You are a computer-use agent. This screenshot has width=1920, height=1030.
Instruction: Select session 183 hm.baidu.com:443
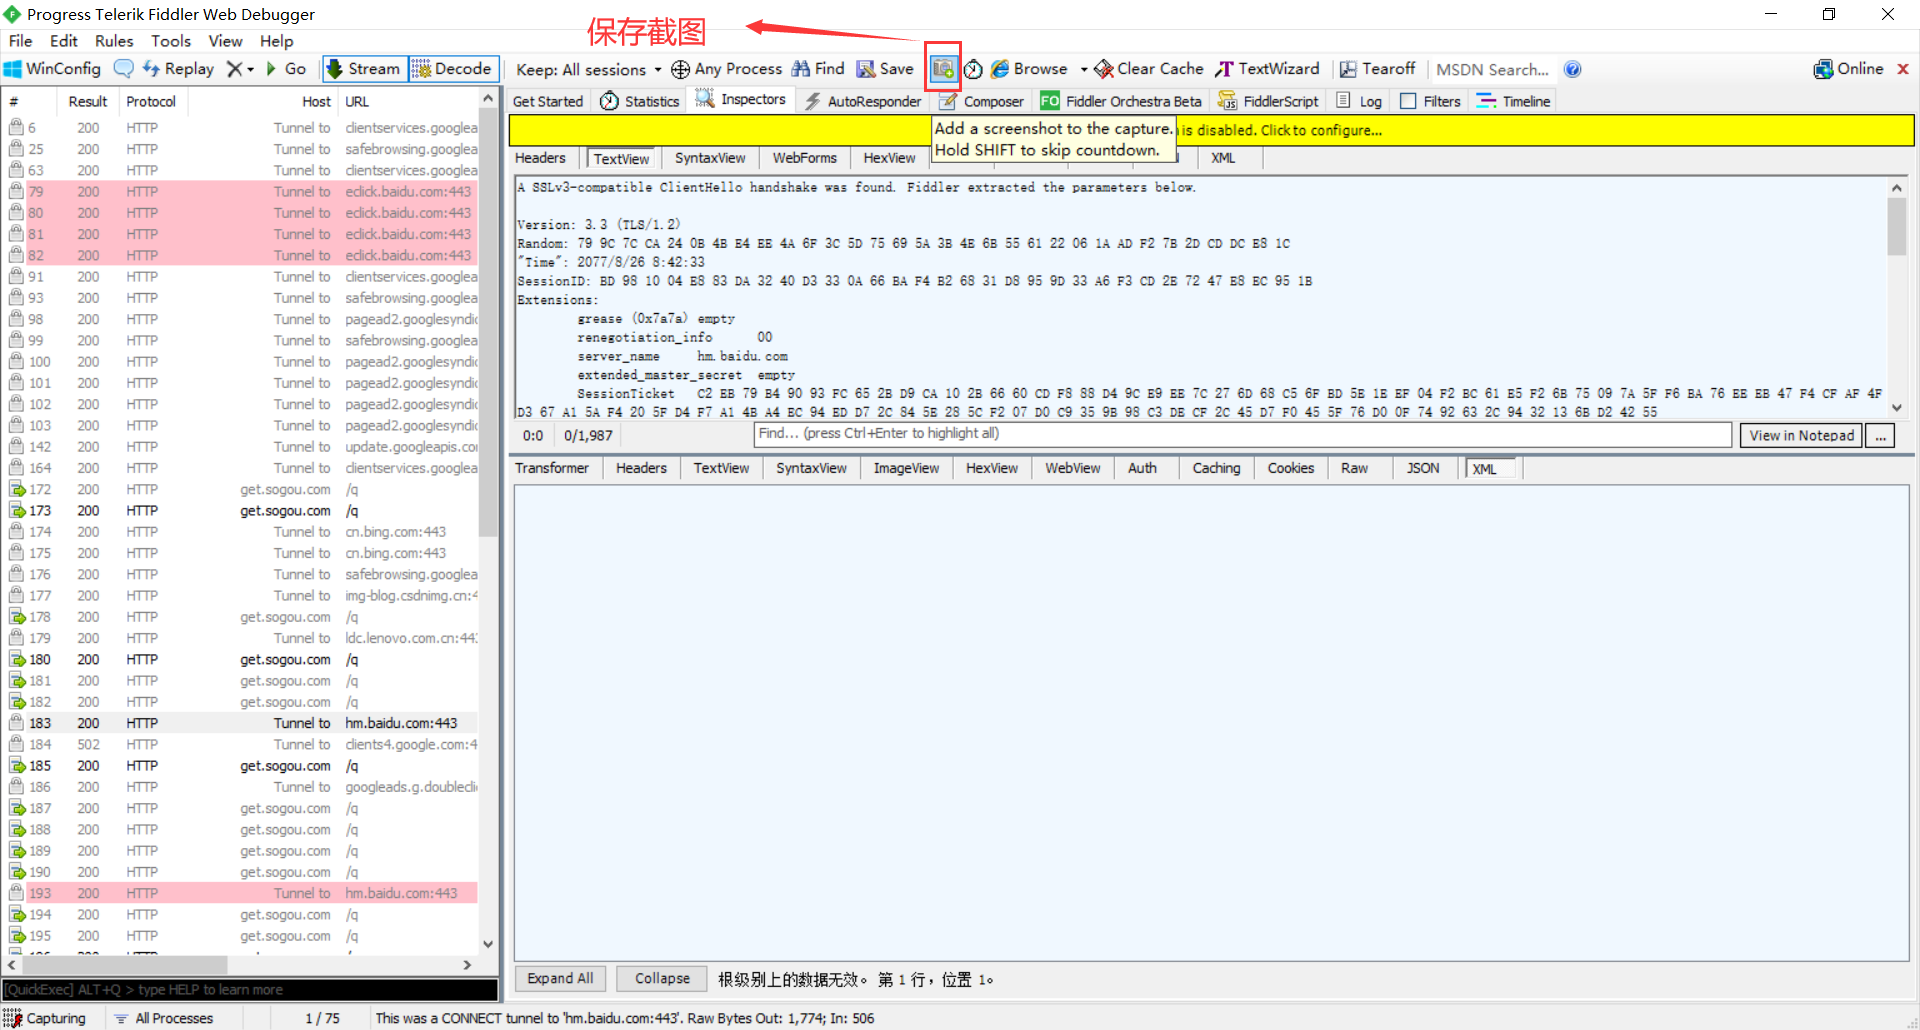tap(240, 723)
